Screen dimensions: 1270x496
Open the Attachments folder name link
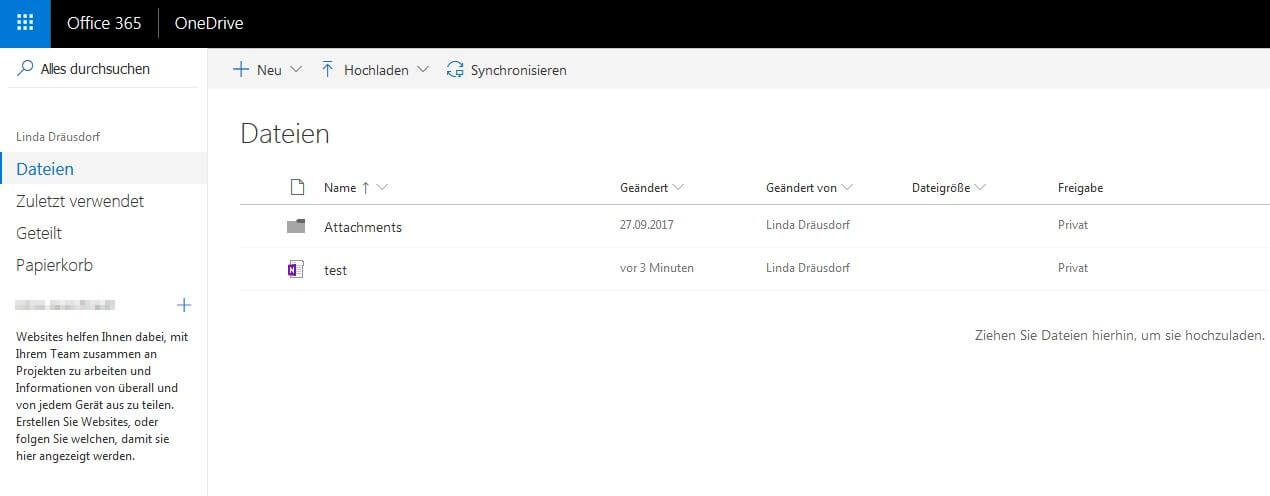tap(362, 227)
